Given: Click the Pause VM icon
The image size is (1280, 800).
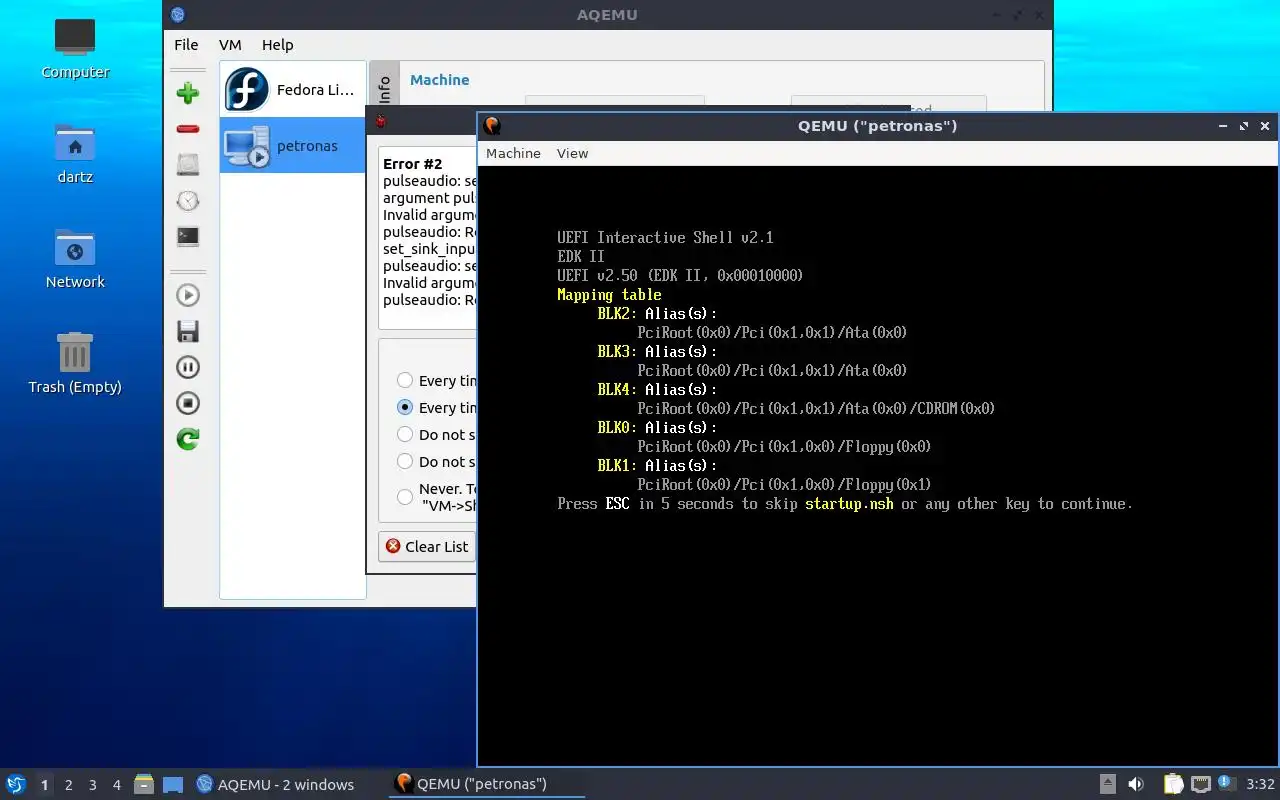Looking at the screenshot, I should click(x=188, y=367).
